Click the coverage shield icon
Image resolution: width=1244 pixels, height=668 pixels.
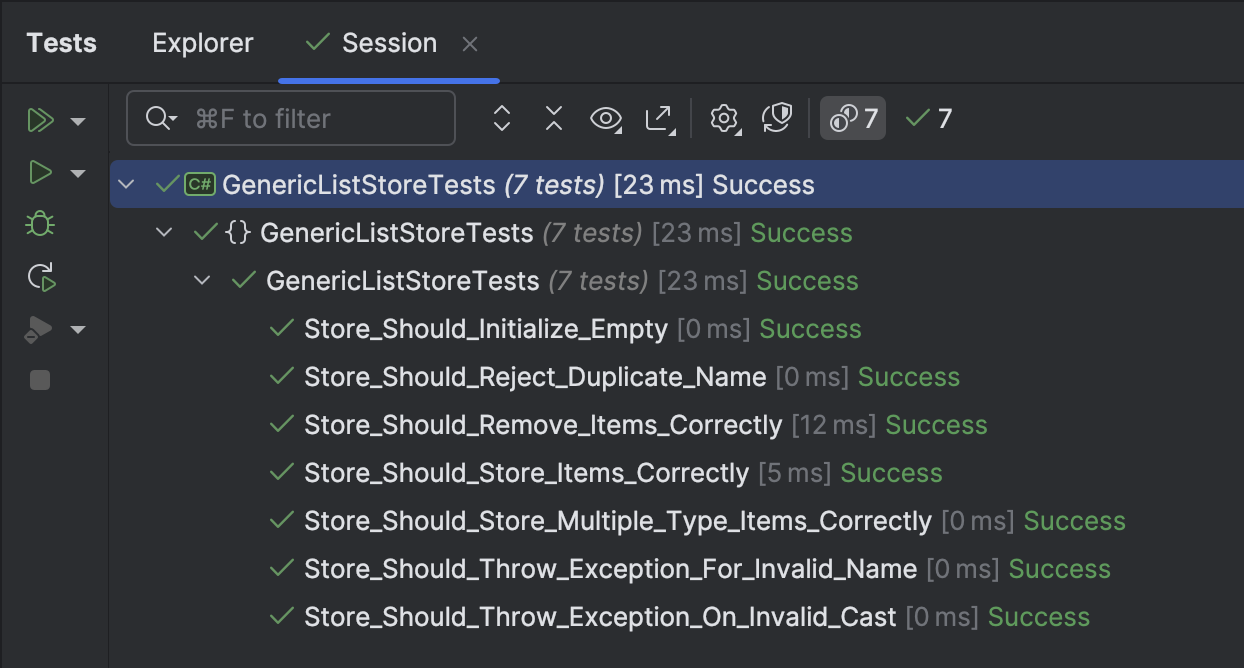coord(777,118)
